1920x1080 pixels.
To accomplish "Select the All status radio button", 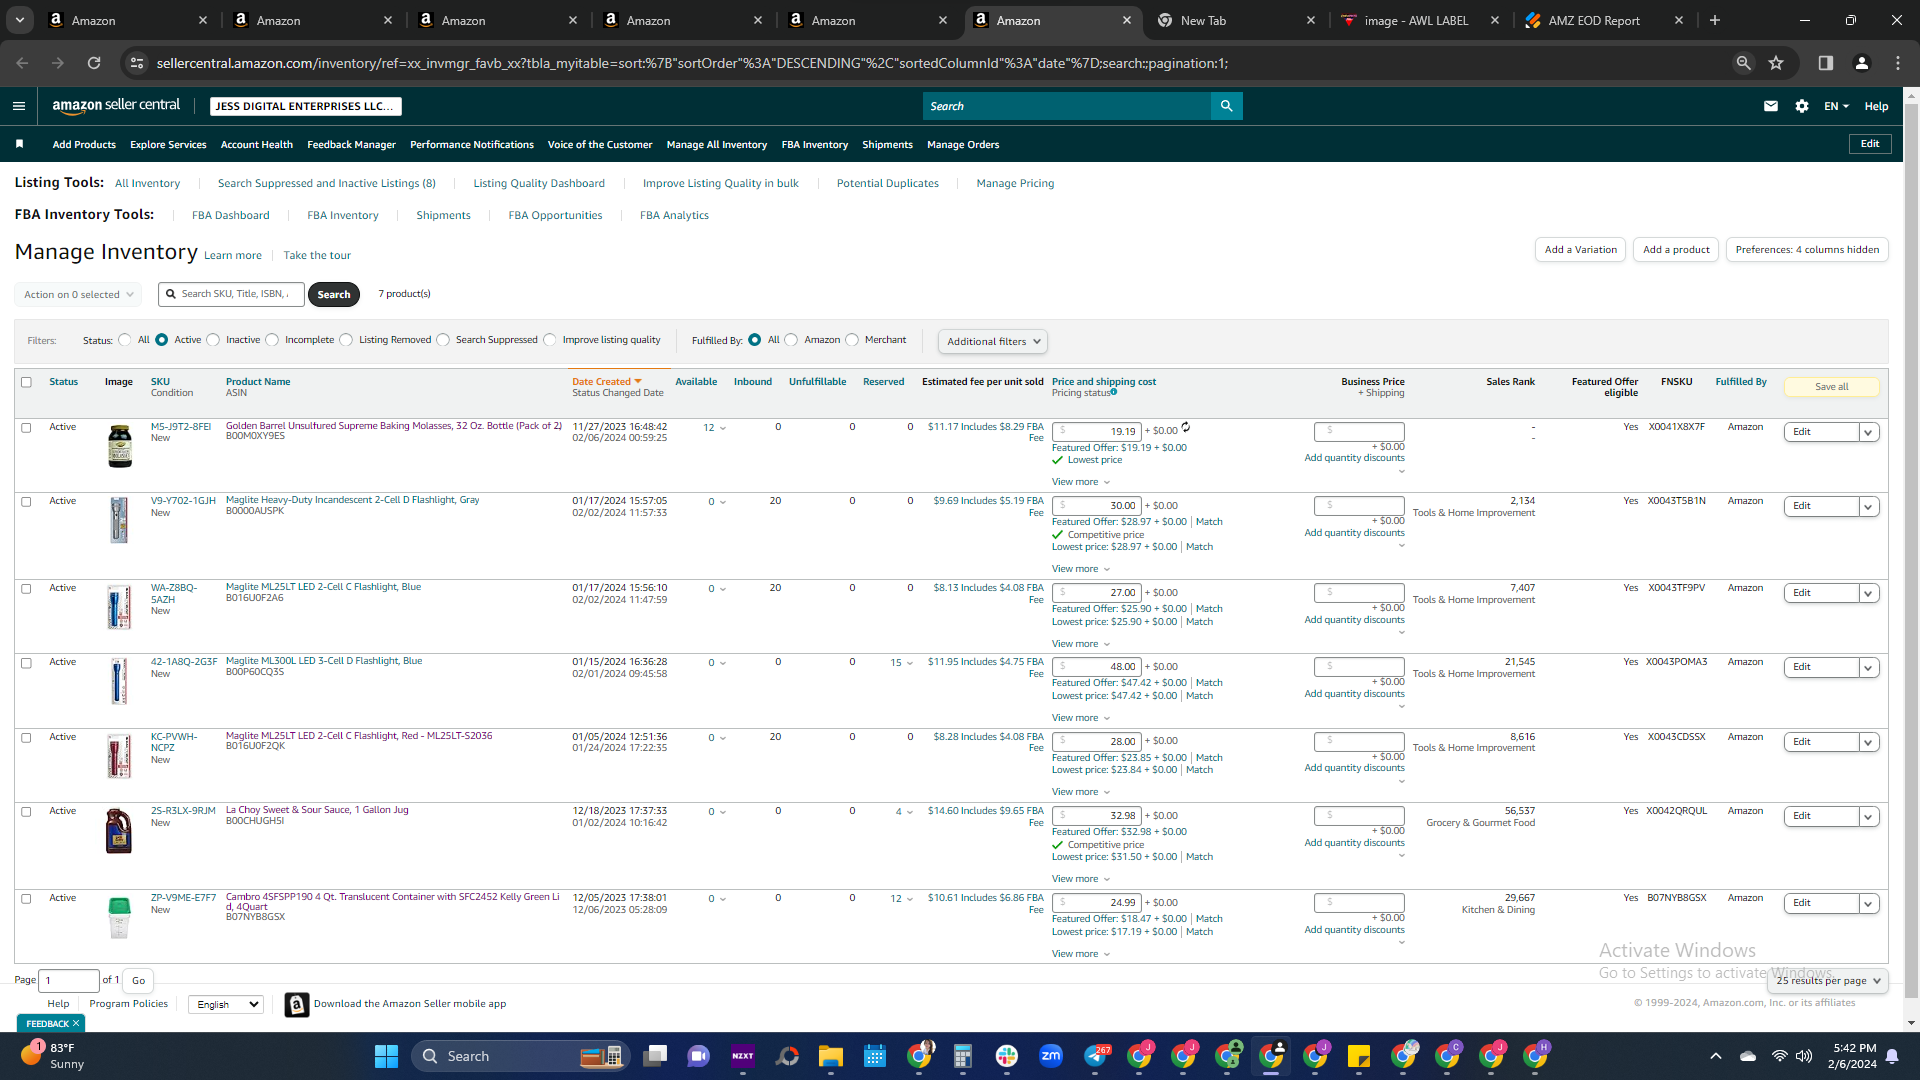I will click(x=125, y=340).
